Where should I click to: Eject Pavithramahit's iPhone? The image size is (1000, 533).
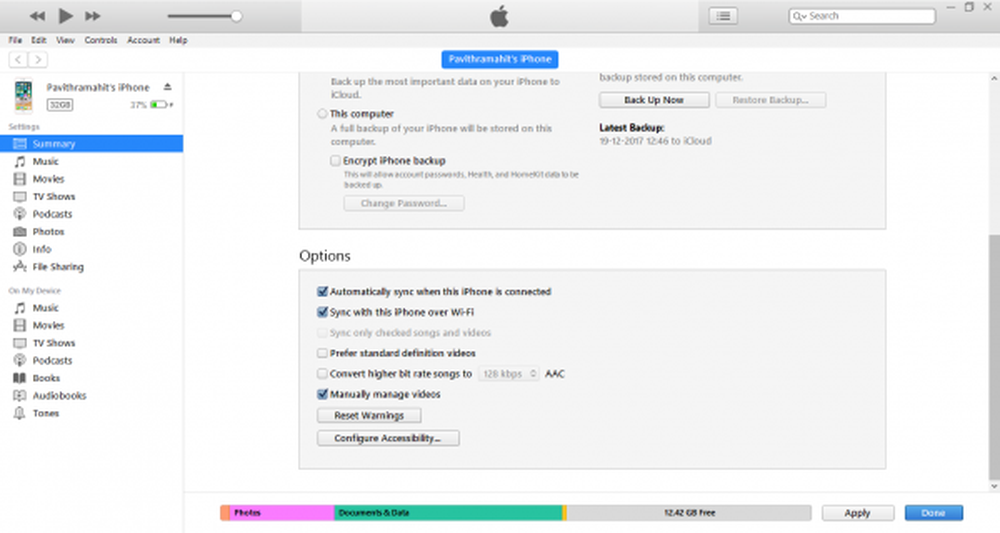(168, 87)
